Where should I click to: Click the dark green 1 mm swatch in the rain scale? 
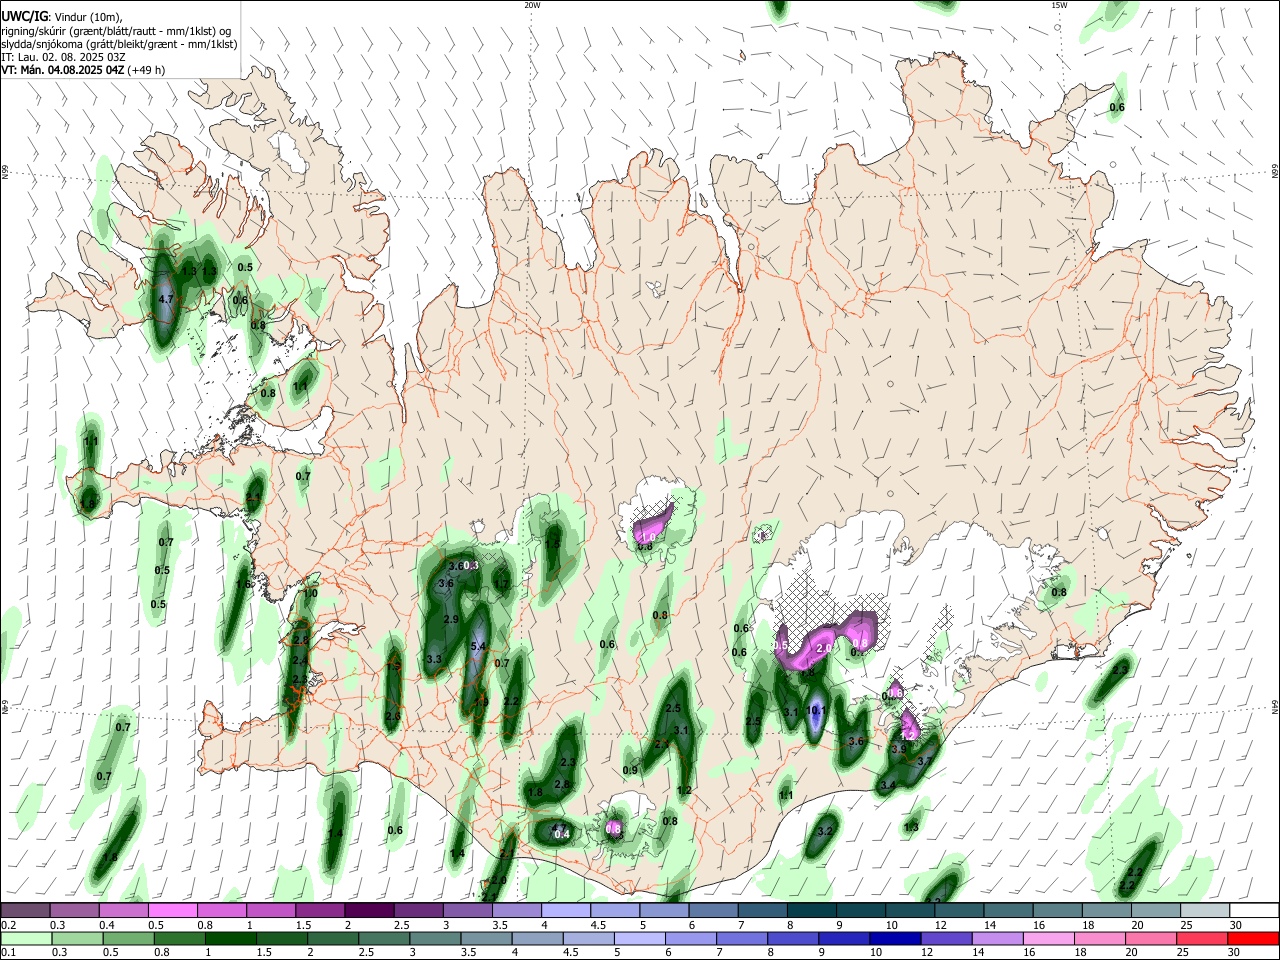(230, 938)
